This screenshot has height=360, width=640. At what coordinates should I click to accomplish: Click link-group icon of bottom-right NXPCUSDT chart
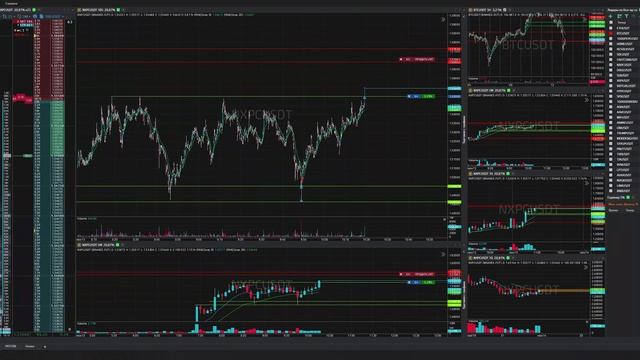(x=471, y=258)
